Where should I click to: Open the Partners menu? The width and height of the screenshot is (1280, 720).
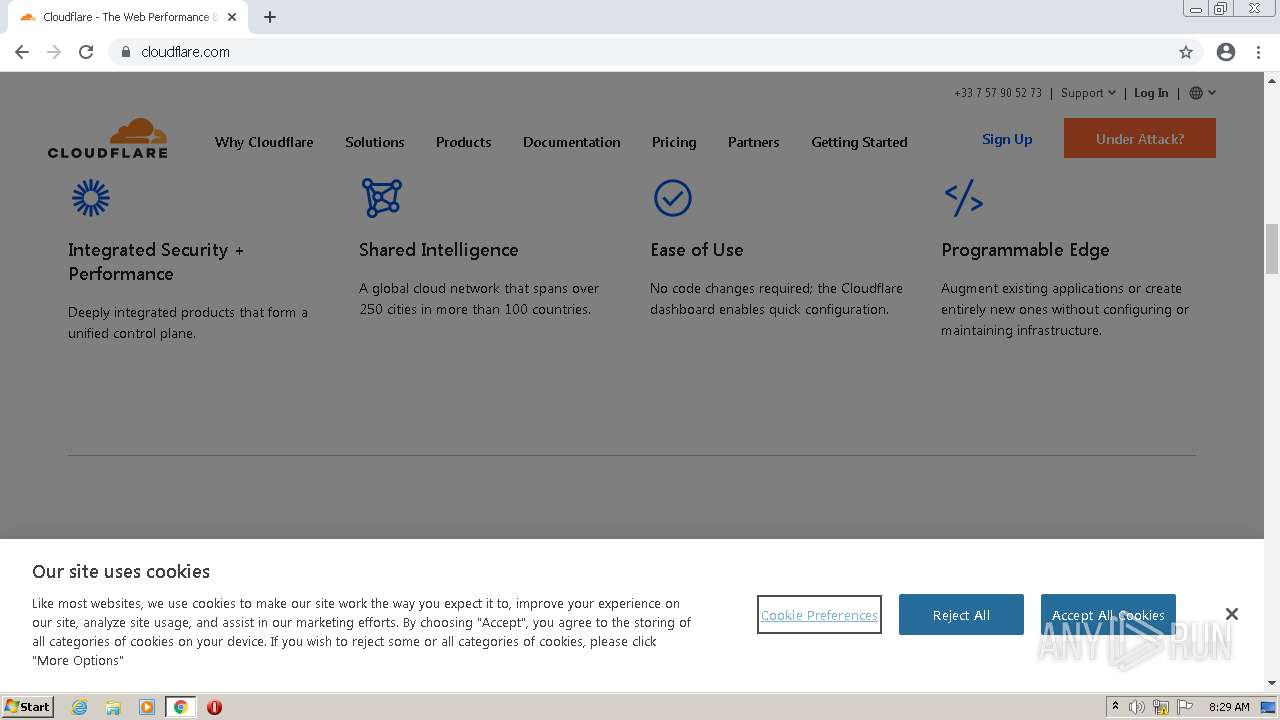(754, 142)
